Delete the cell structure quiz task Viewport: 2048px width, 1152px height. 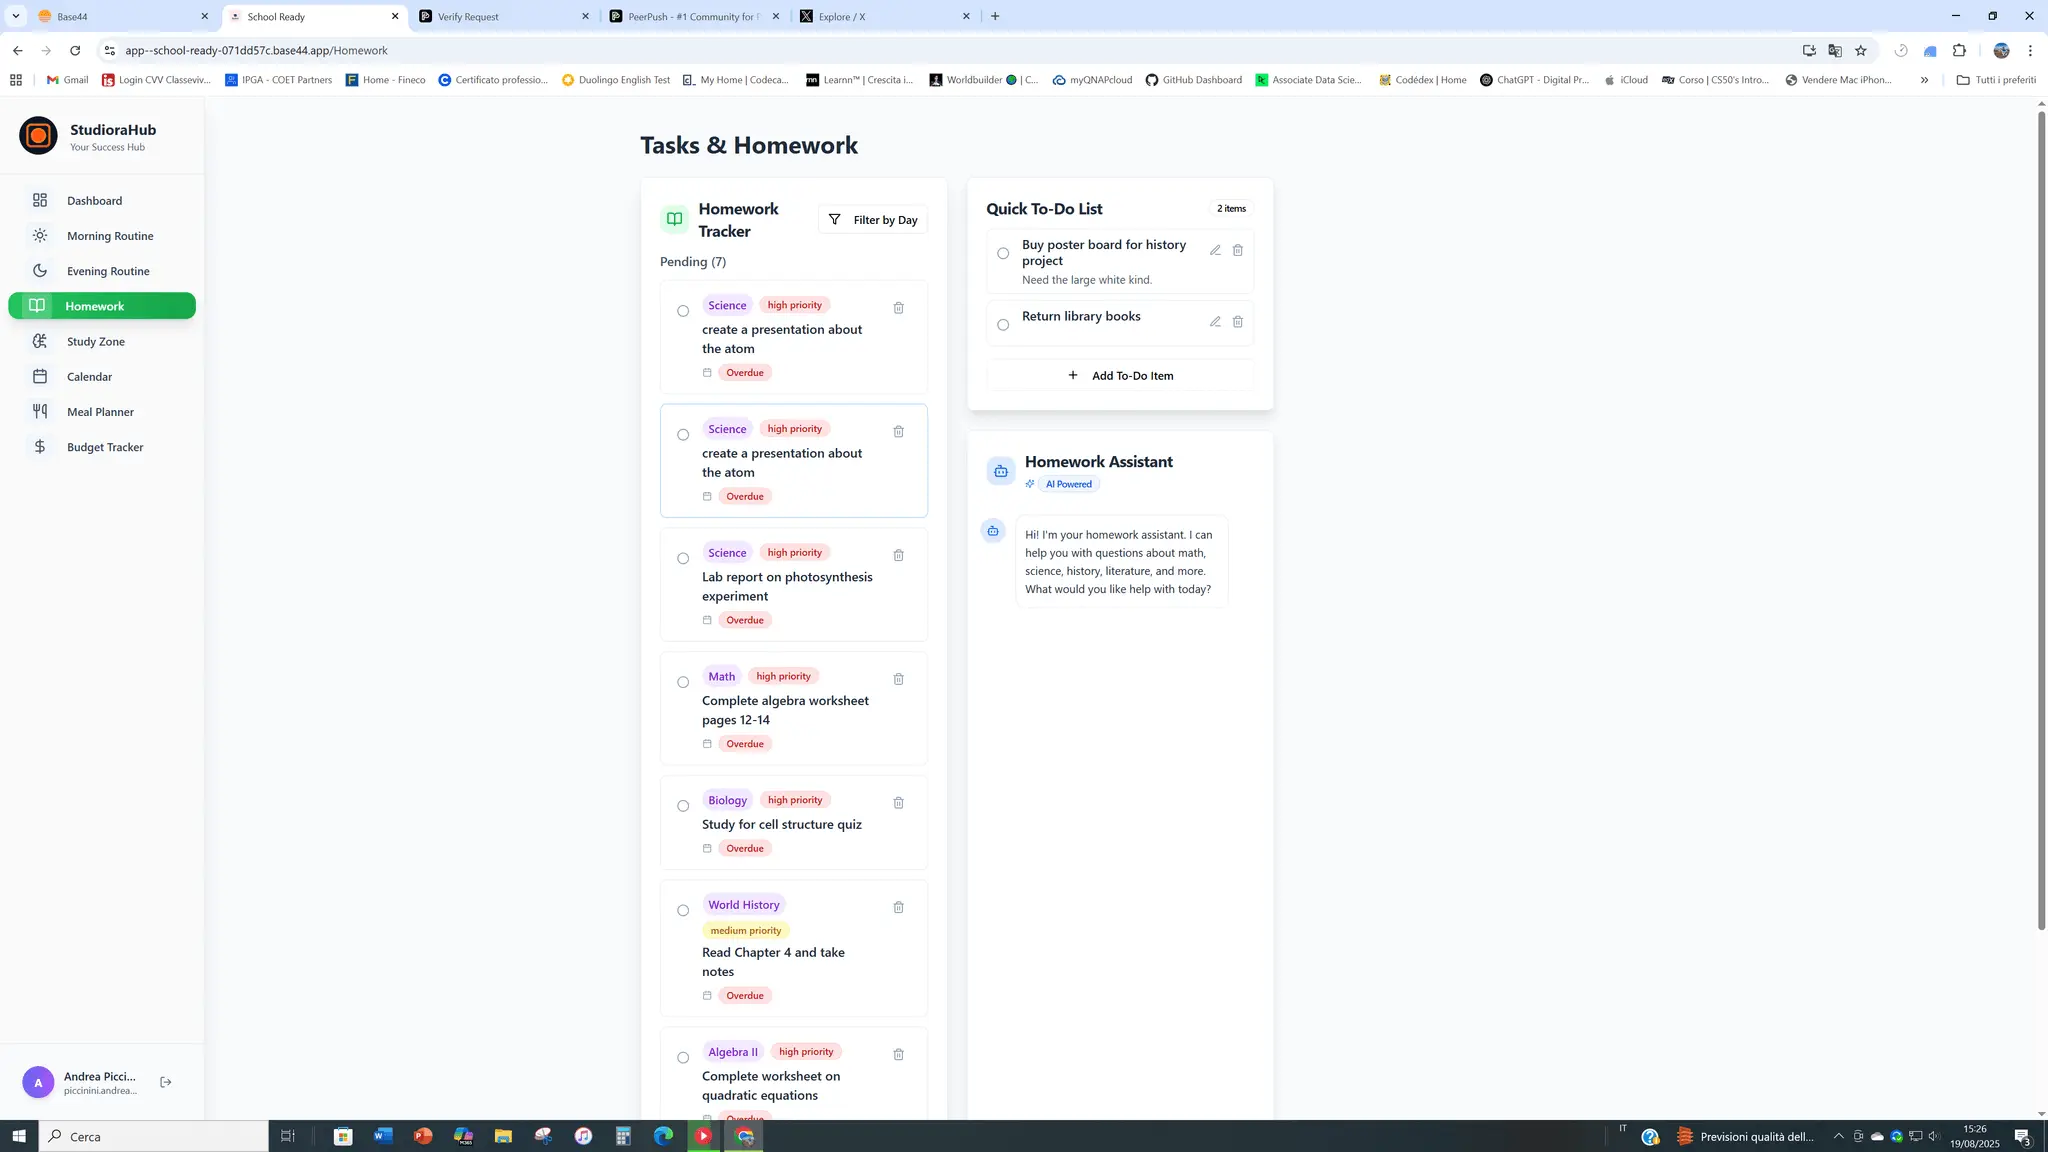(898, 803)
